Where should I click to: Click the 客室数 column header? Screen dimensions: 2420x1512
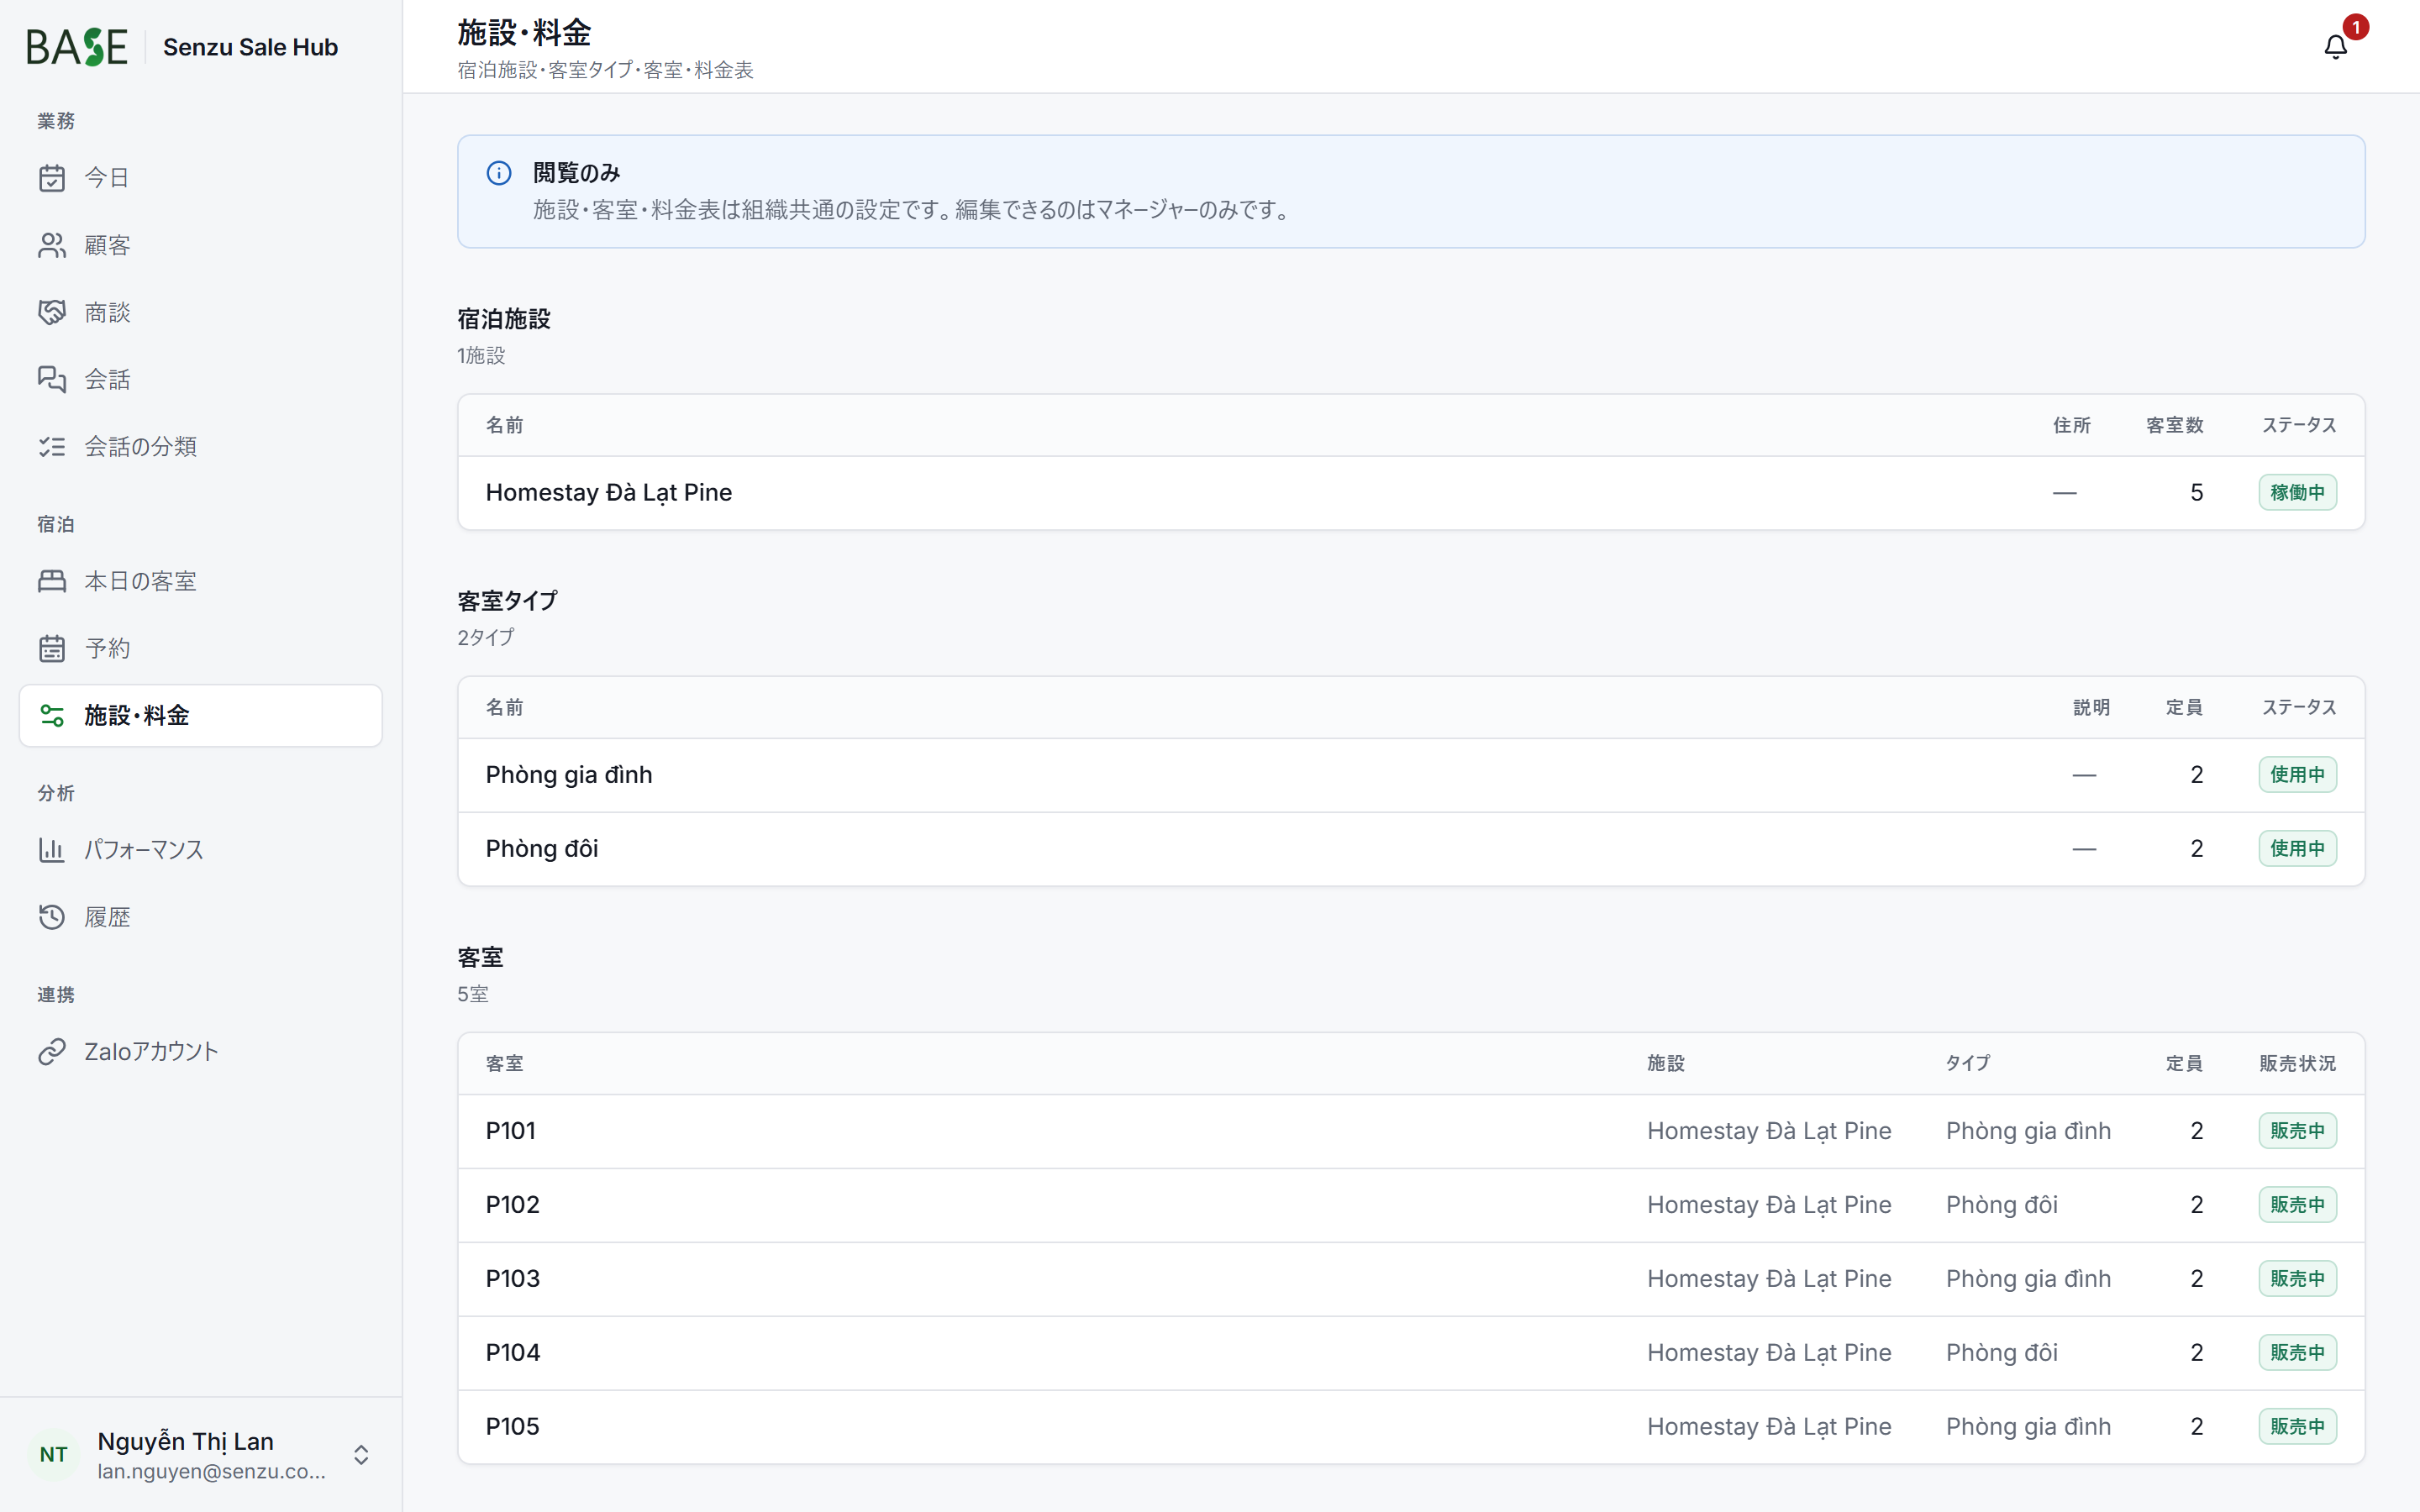[2174, 425]
